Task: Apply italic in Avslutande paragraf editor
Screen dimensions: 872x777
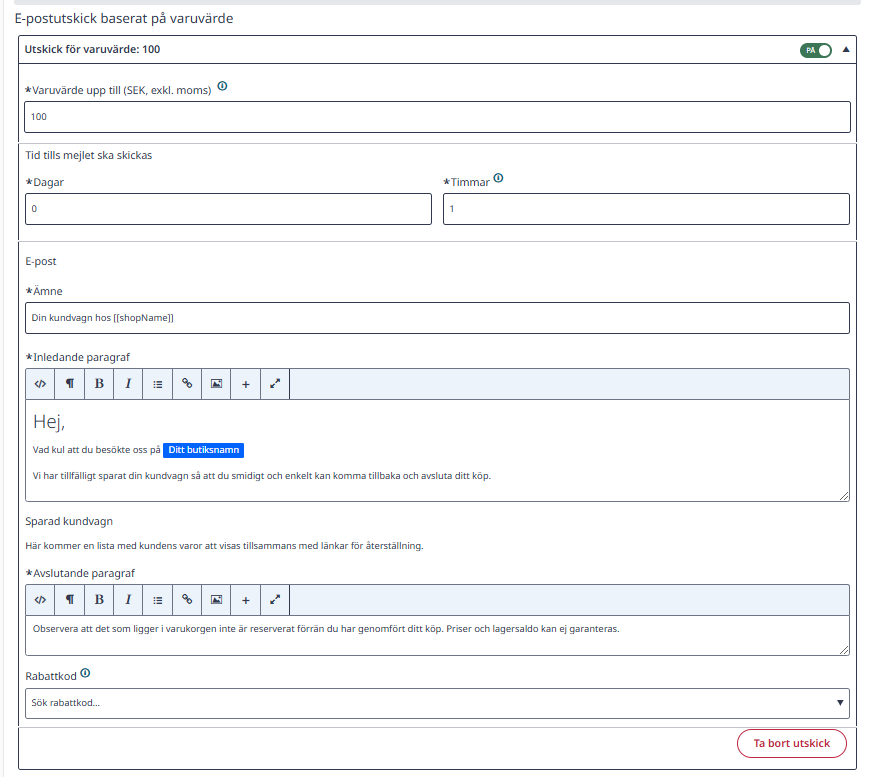Action: (128, 600)
